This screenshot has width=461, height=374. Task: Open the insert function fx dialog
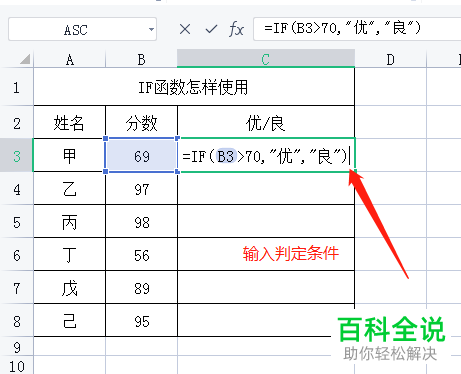point(236,29)
